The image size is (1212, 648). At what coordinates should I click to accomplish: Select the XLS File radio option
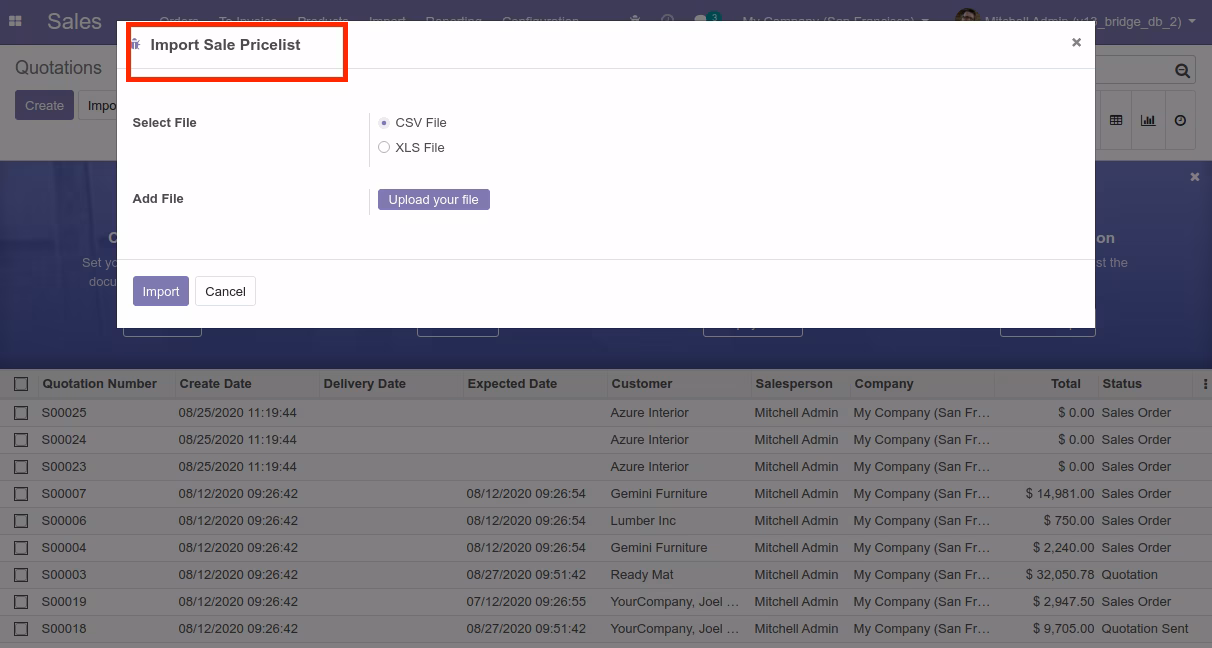click(384, 148)
